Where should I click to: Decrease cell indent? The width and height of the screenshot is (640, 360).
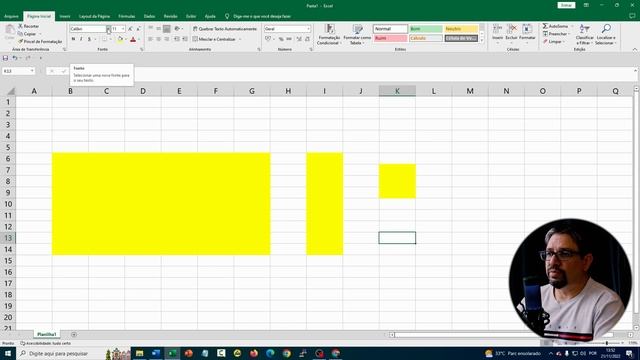[x=177, y=39]
